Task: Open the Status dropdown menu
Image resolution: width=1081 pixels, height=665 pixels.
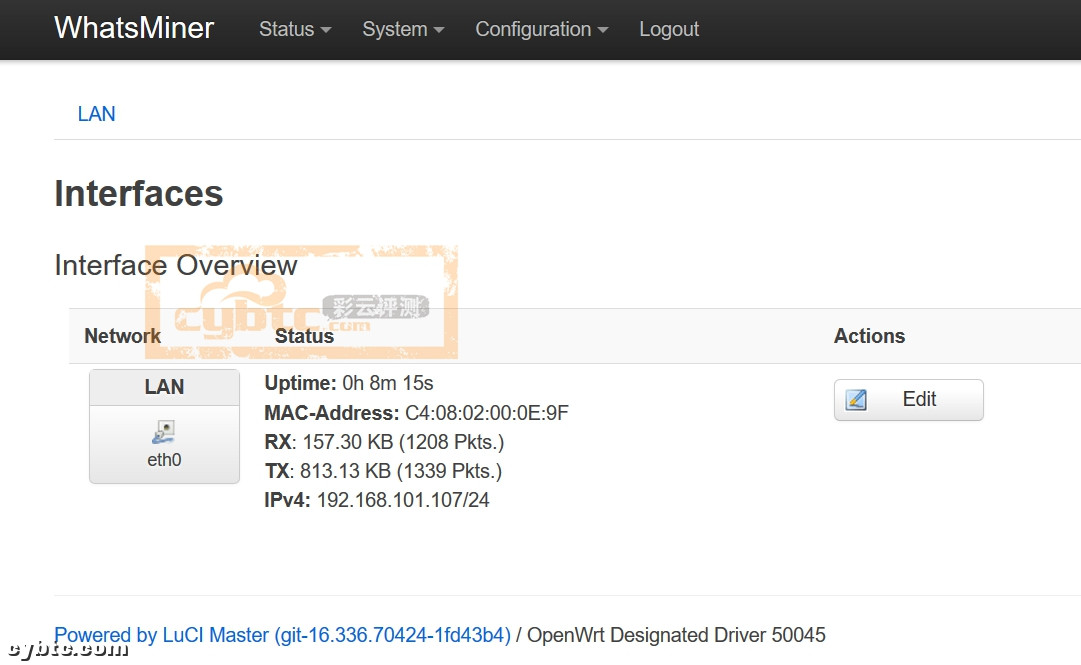Action: point(295,29)
